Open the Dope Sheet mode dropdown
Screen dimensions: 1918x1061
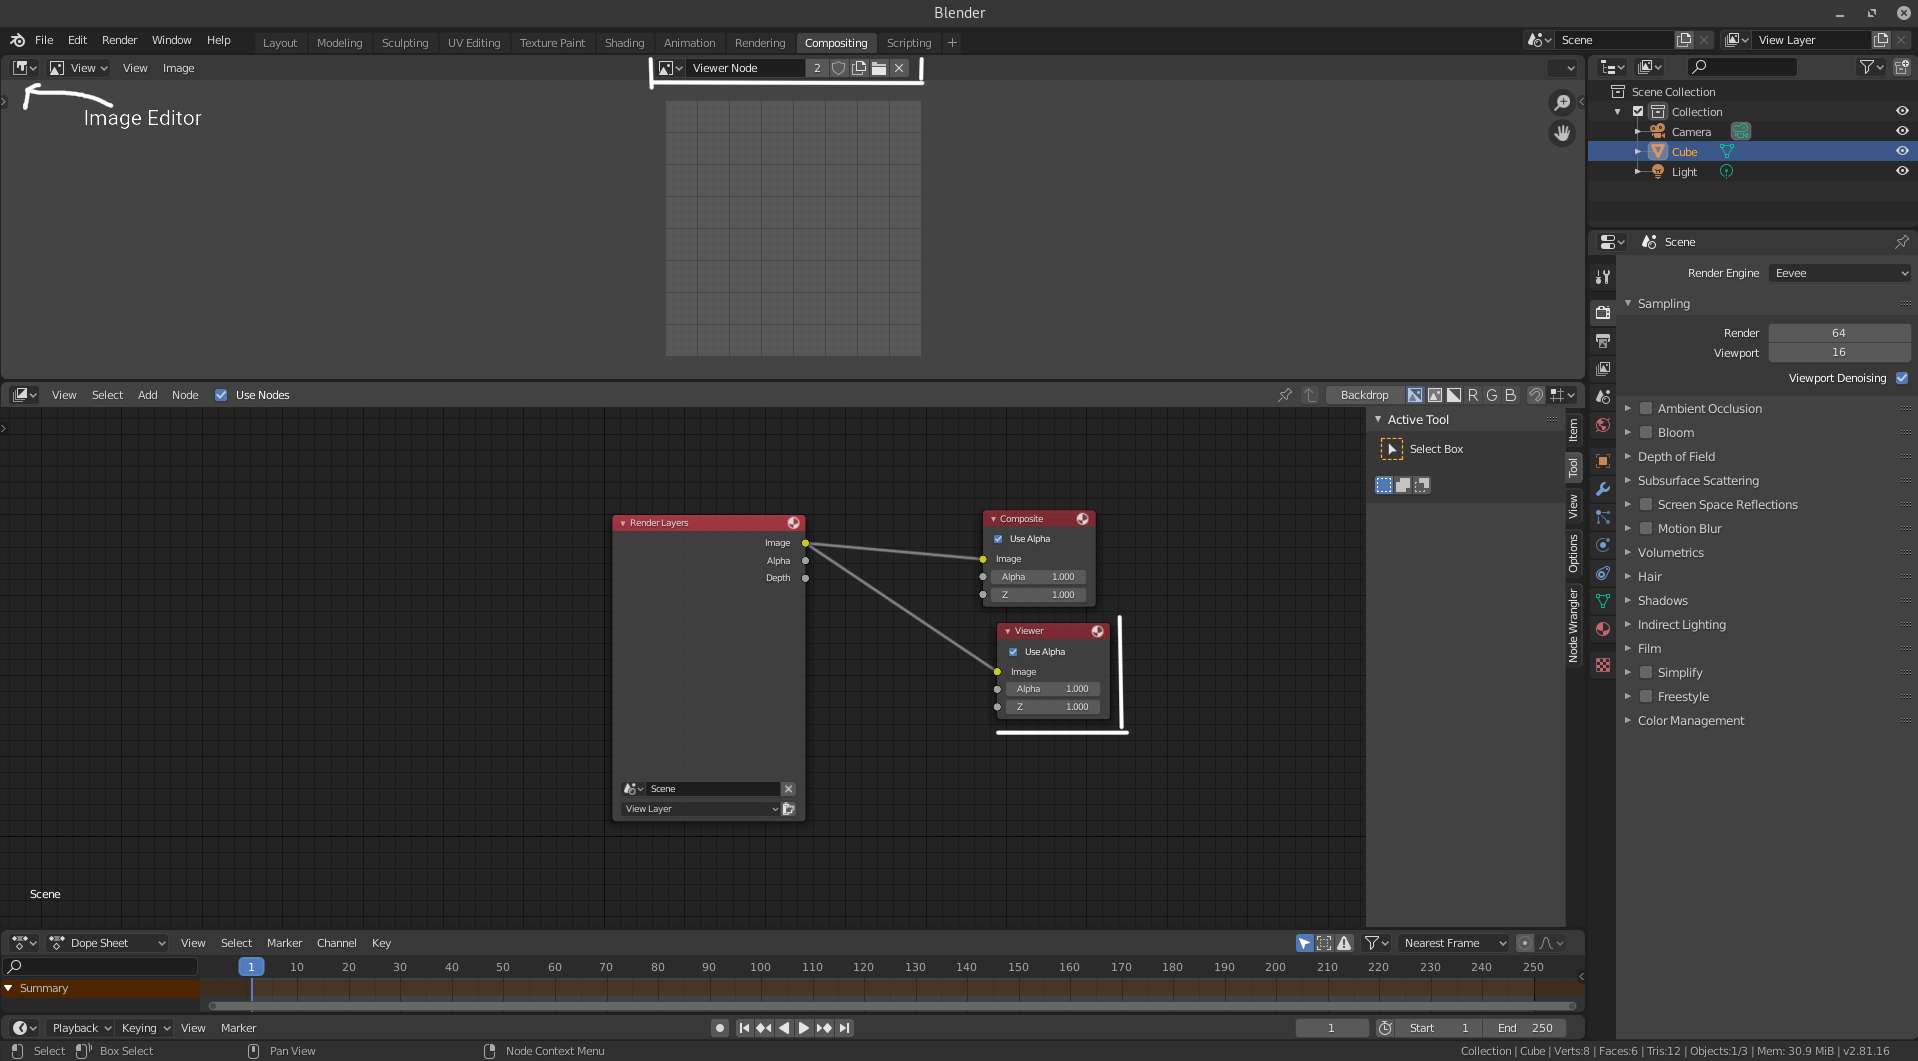click(x=108, y=943)
